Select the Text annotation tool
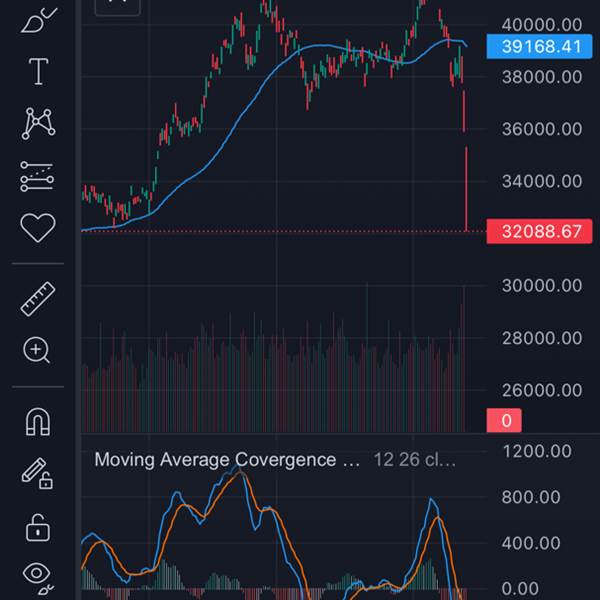The height and width of the screenshot is (600, 600). pyautogui.click(x=39, y=72)
